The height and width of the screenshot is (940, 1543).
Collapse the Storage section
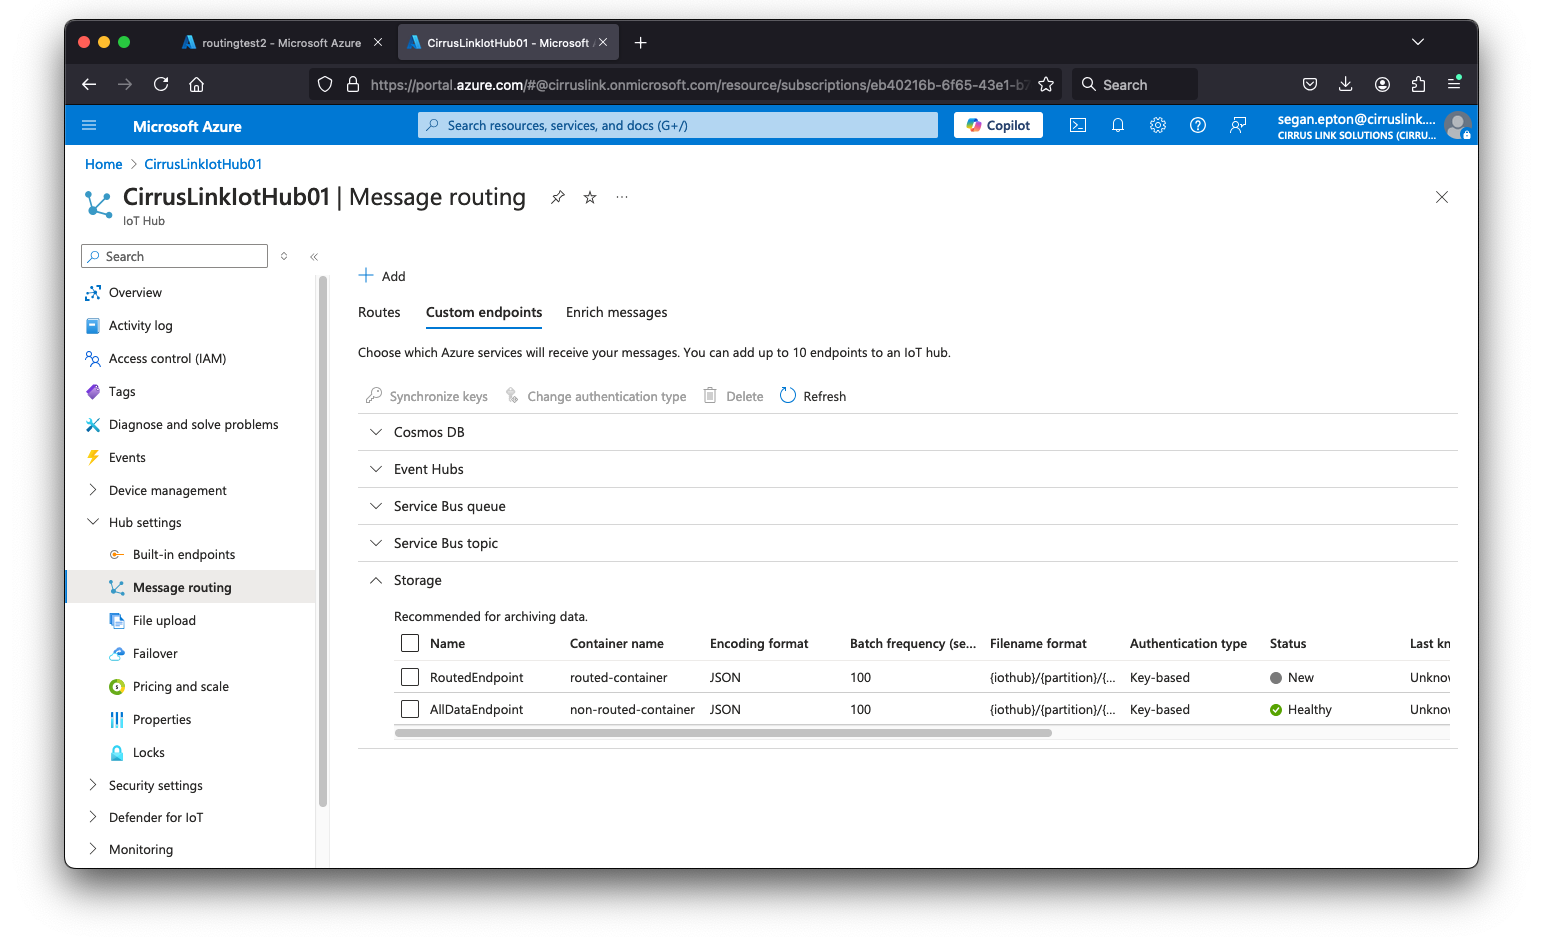point(376,580)
